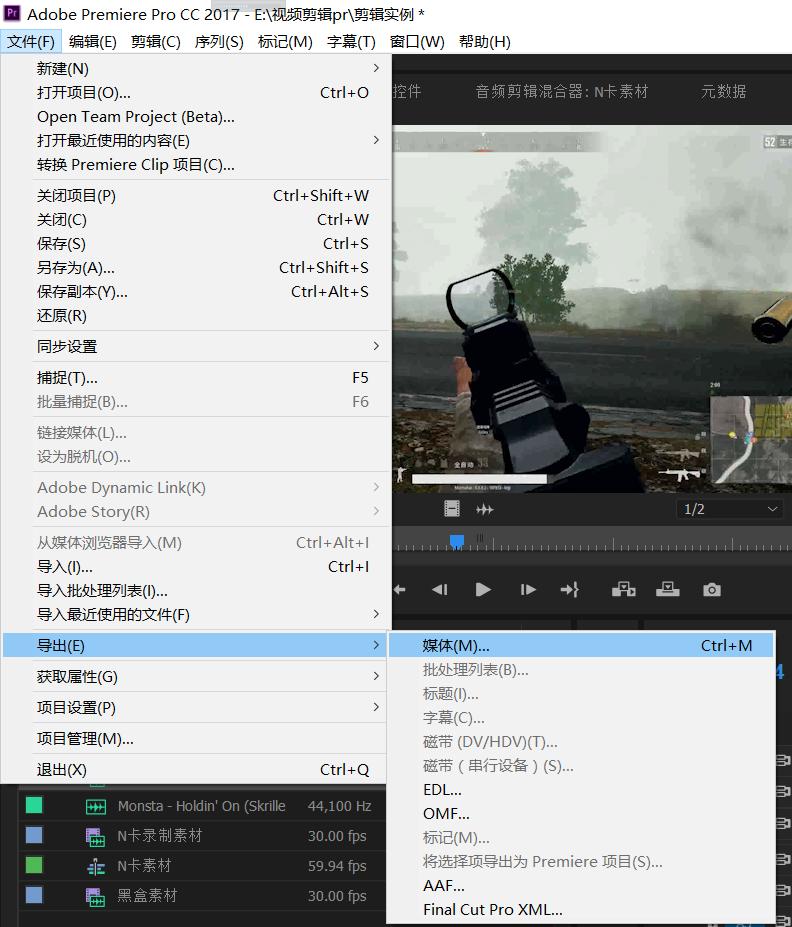
Task: Click the Drag Video Only filmstrip icon
Action: pos(452,509)
